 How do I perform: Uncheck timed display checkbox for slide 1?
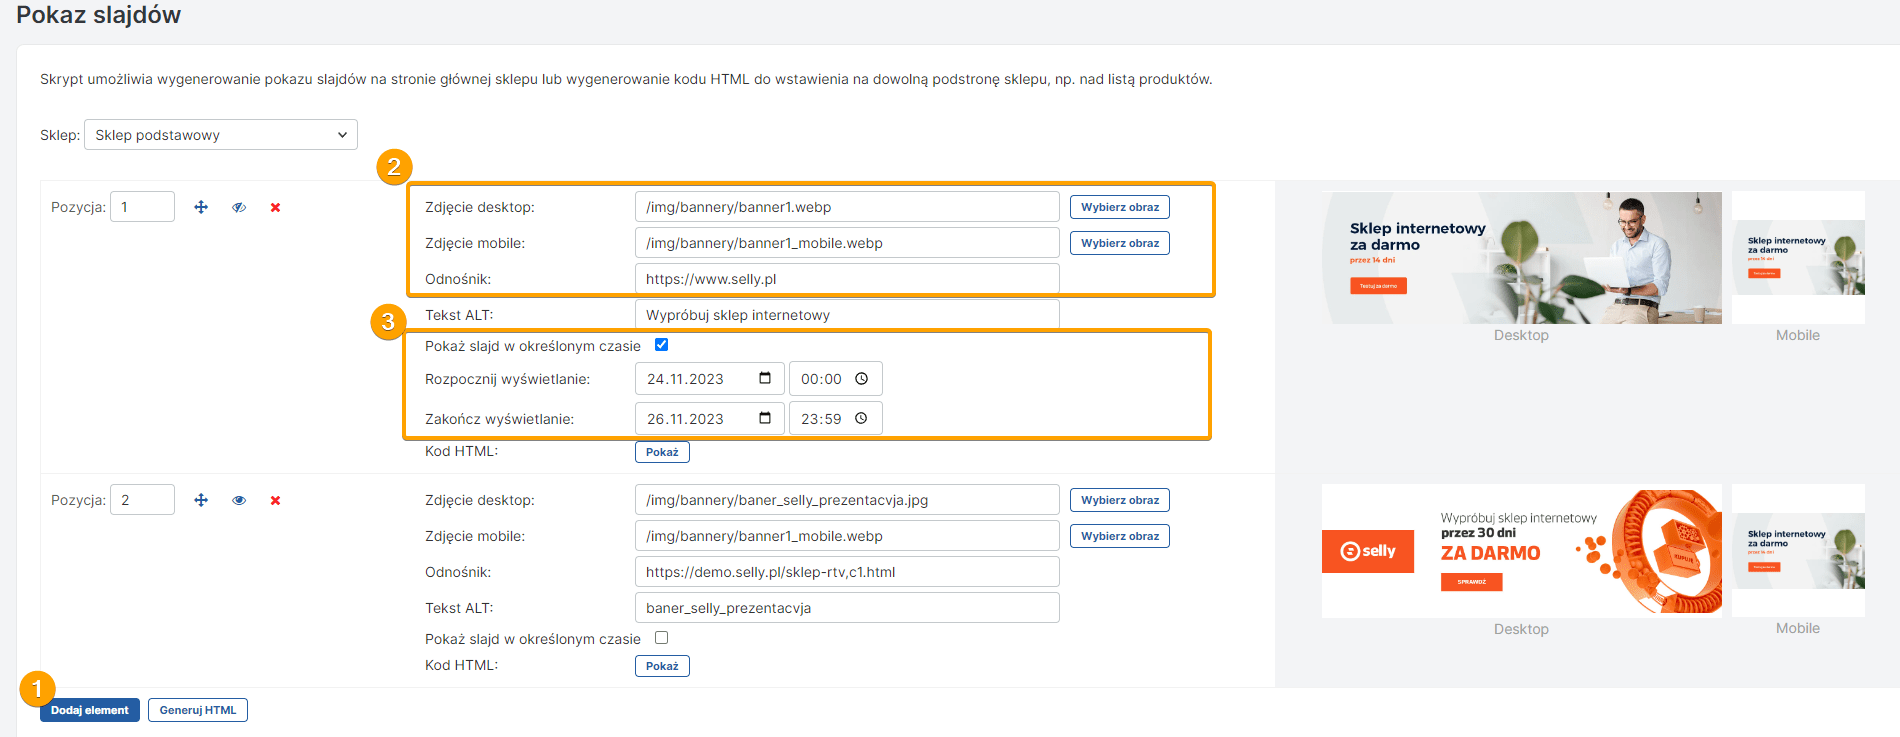[661, 344]
